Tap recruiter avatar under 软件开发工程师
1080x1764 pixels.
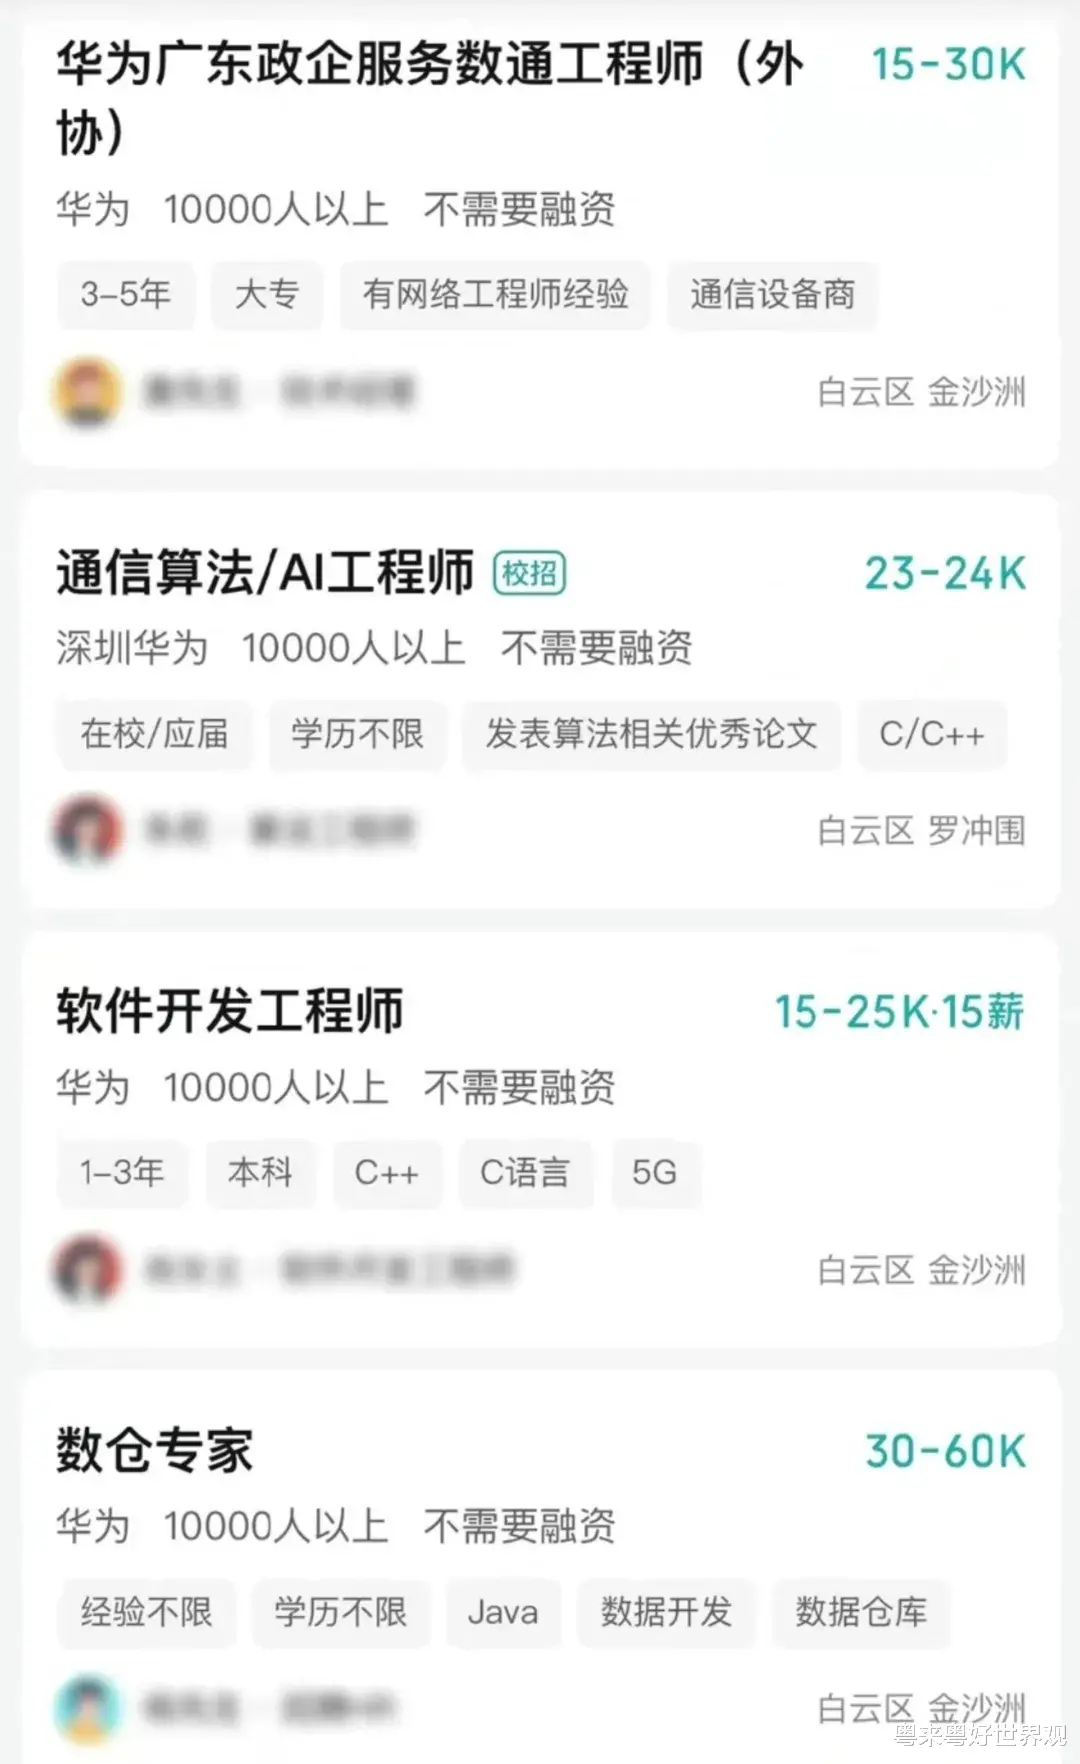(x=87, y=1269)
